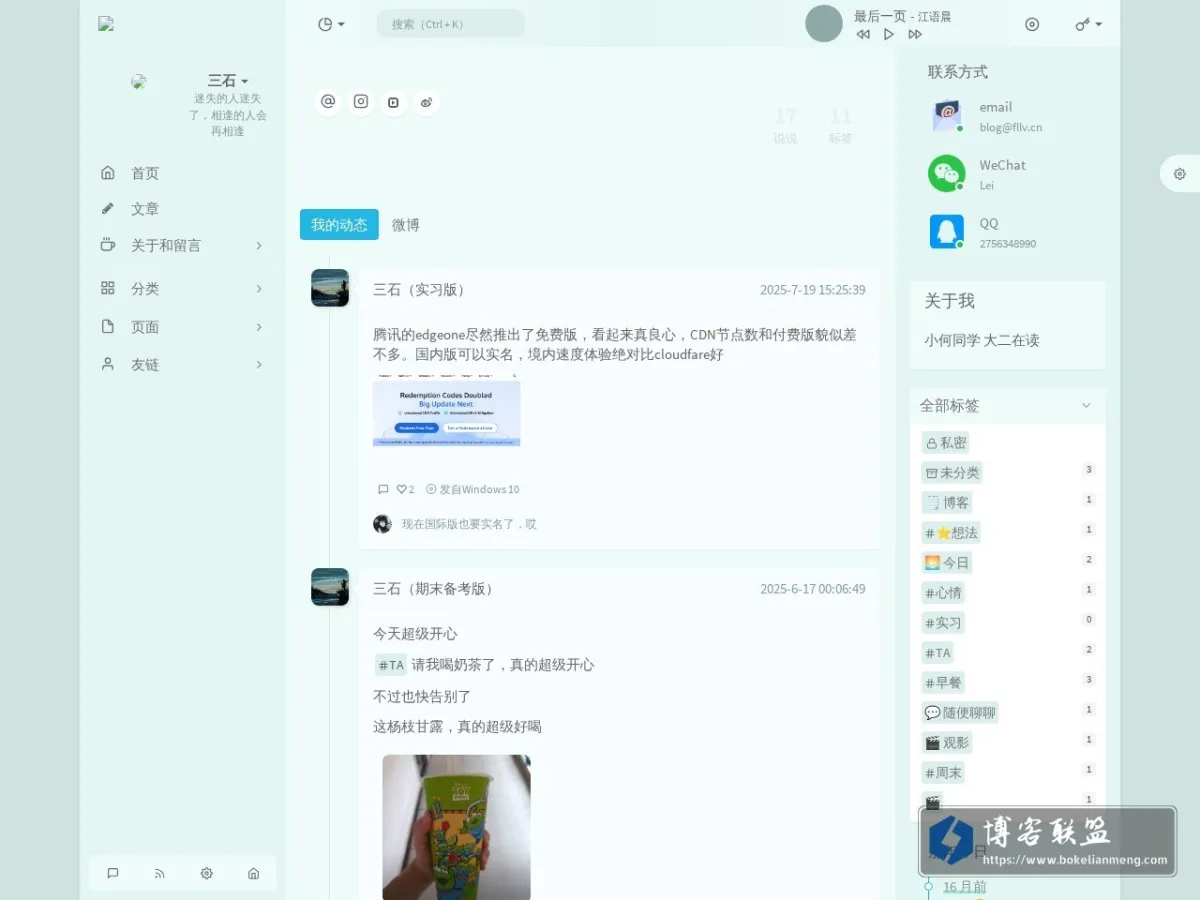
Task: Collapse the 全部标签 panel chevron
Action: point(1087,405)
